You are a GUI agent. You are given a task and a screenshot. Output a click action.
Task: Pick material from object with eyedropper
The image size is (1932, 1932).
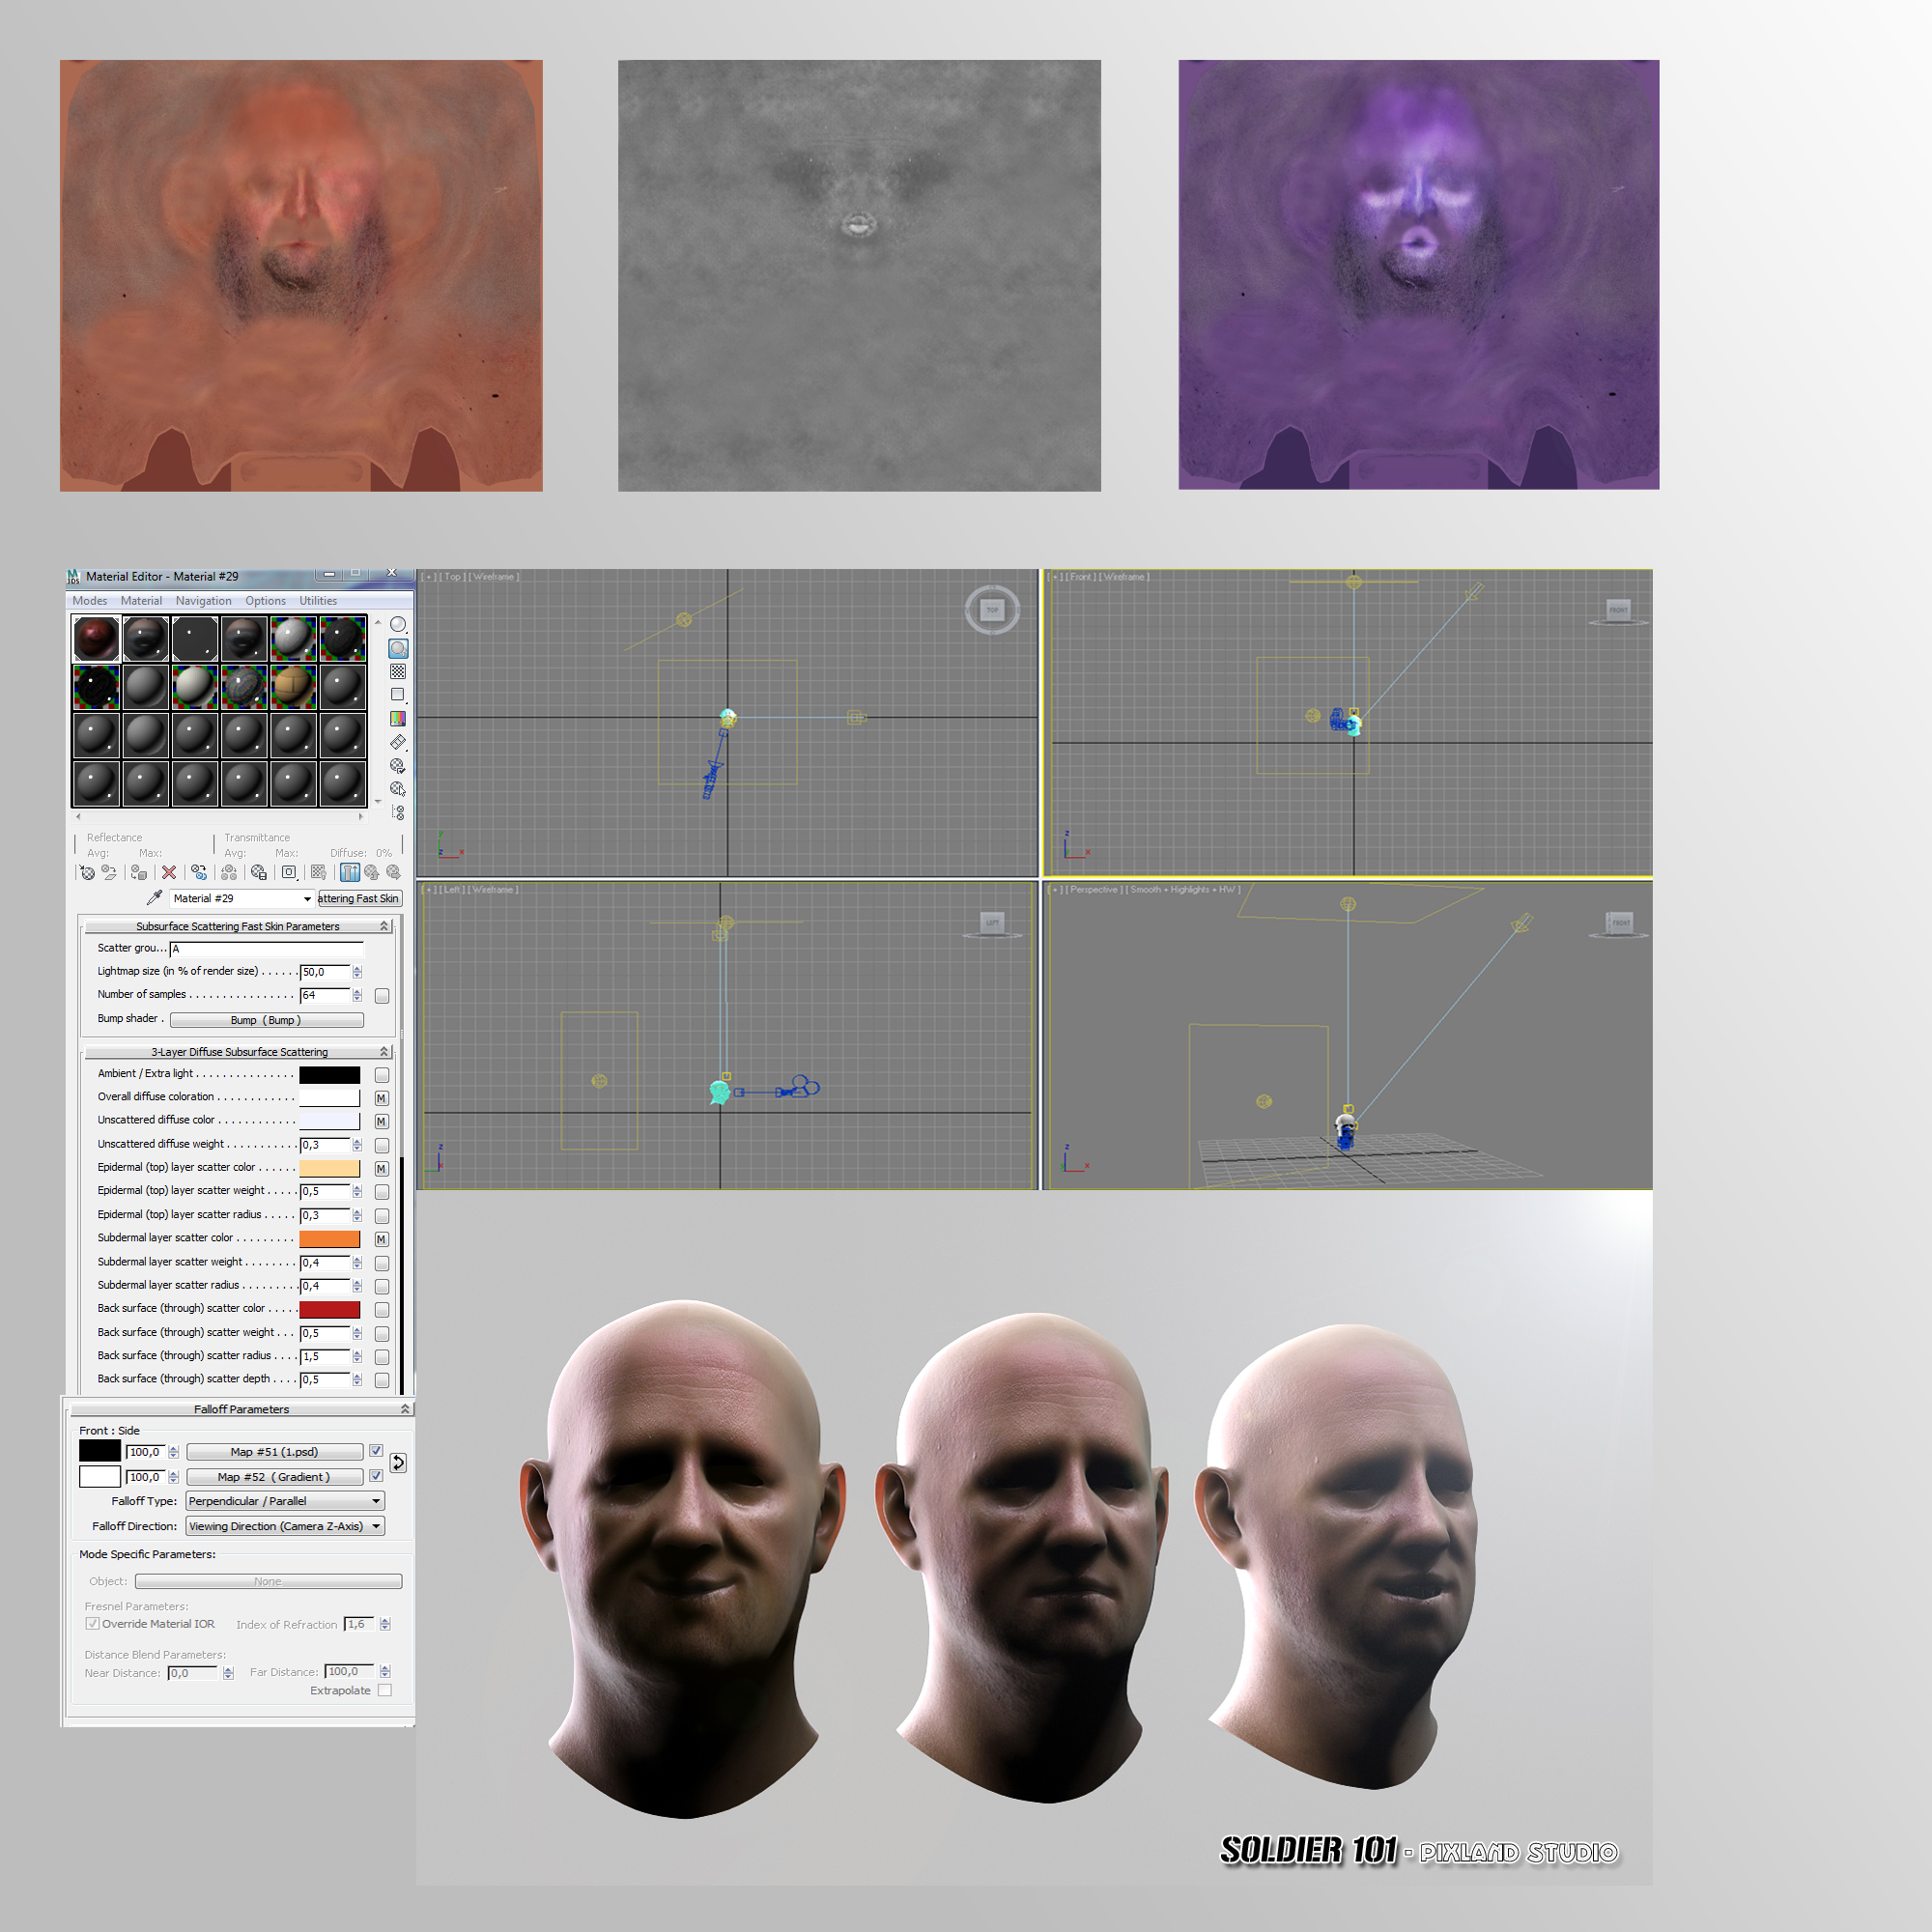click(x=154, y=898)
